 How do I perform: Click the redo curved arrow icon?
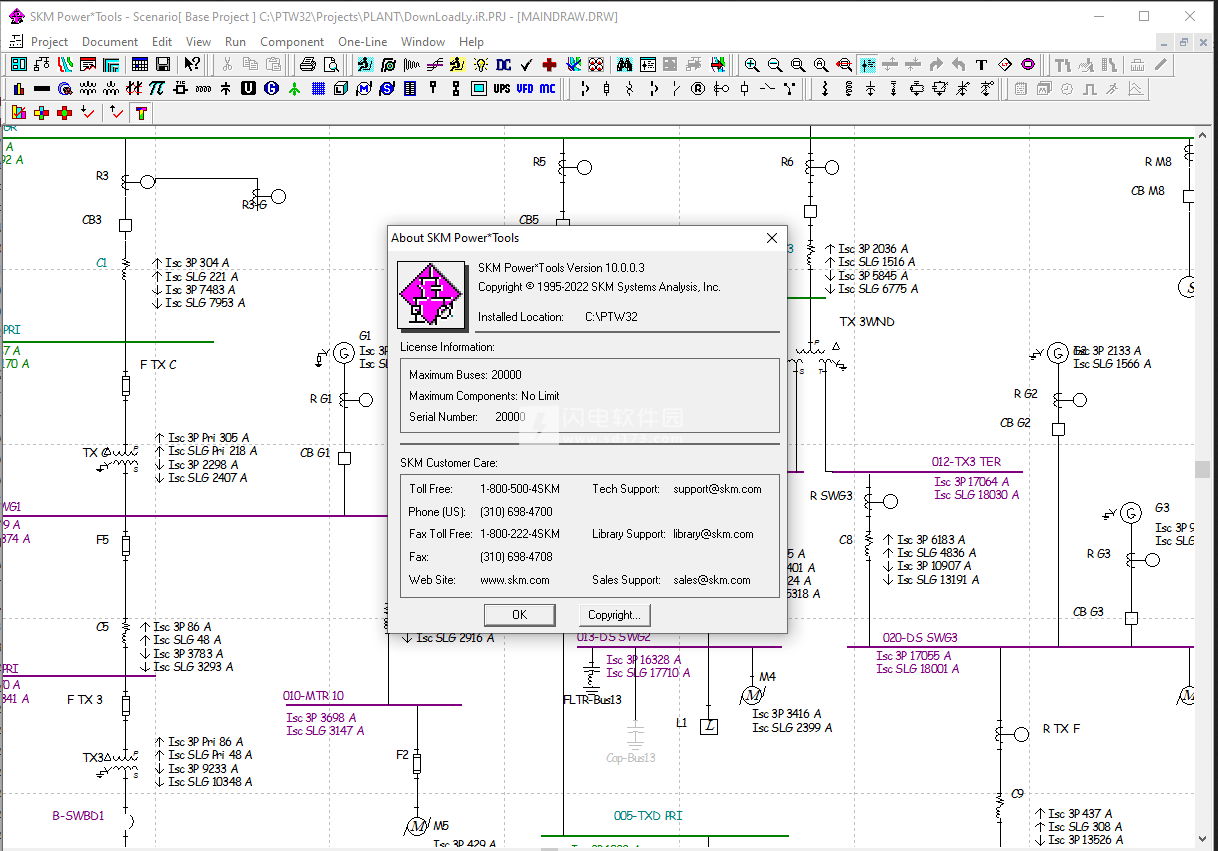tap(936, 64)
